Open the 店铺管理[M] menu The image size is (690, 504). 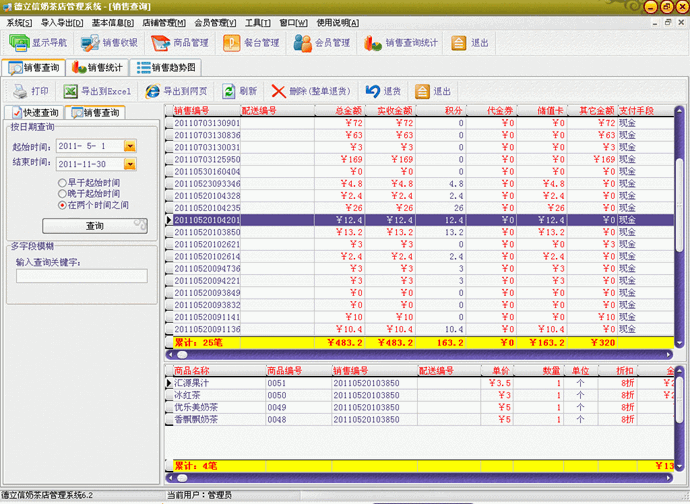[x=164, y=23]
